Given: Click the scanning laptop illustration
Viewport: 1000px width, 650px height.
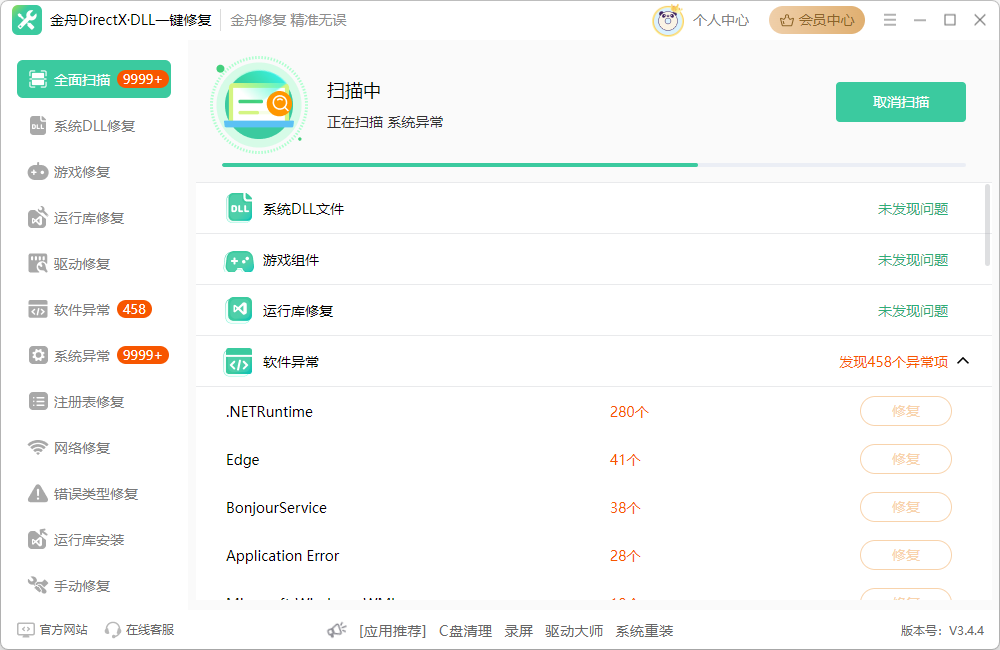Looking at the screenshot, I should [259, 105].
